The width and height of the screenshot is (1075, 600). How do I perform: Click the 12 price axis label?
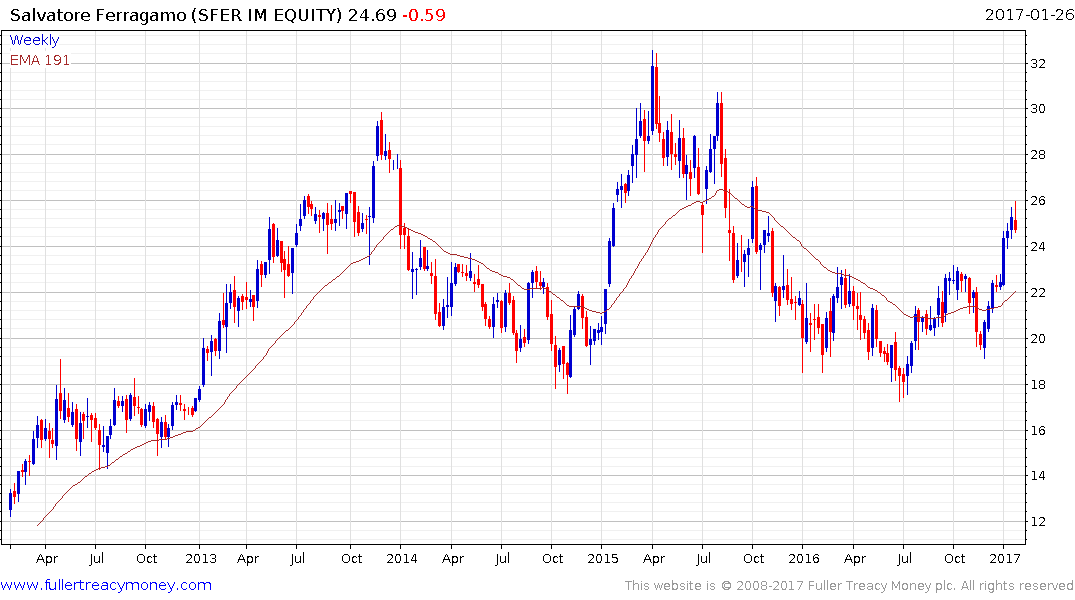click(x=1038, y=521)
